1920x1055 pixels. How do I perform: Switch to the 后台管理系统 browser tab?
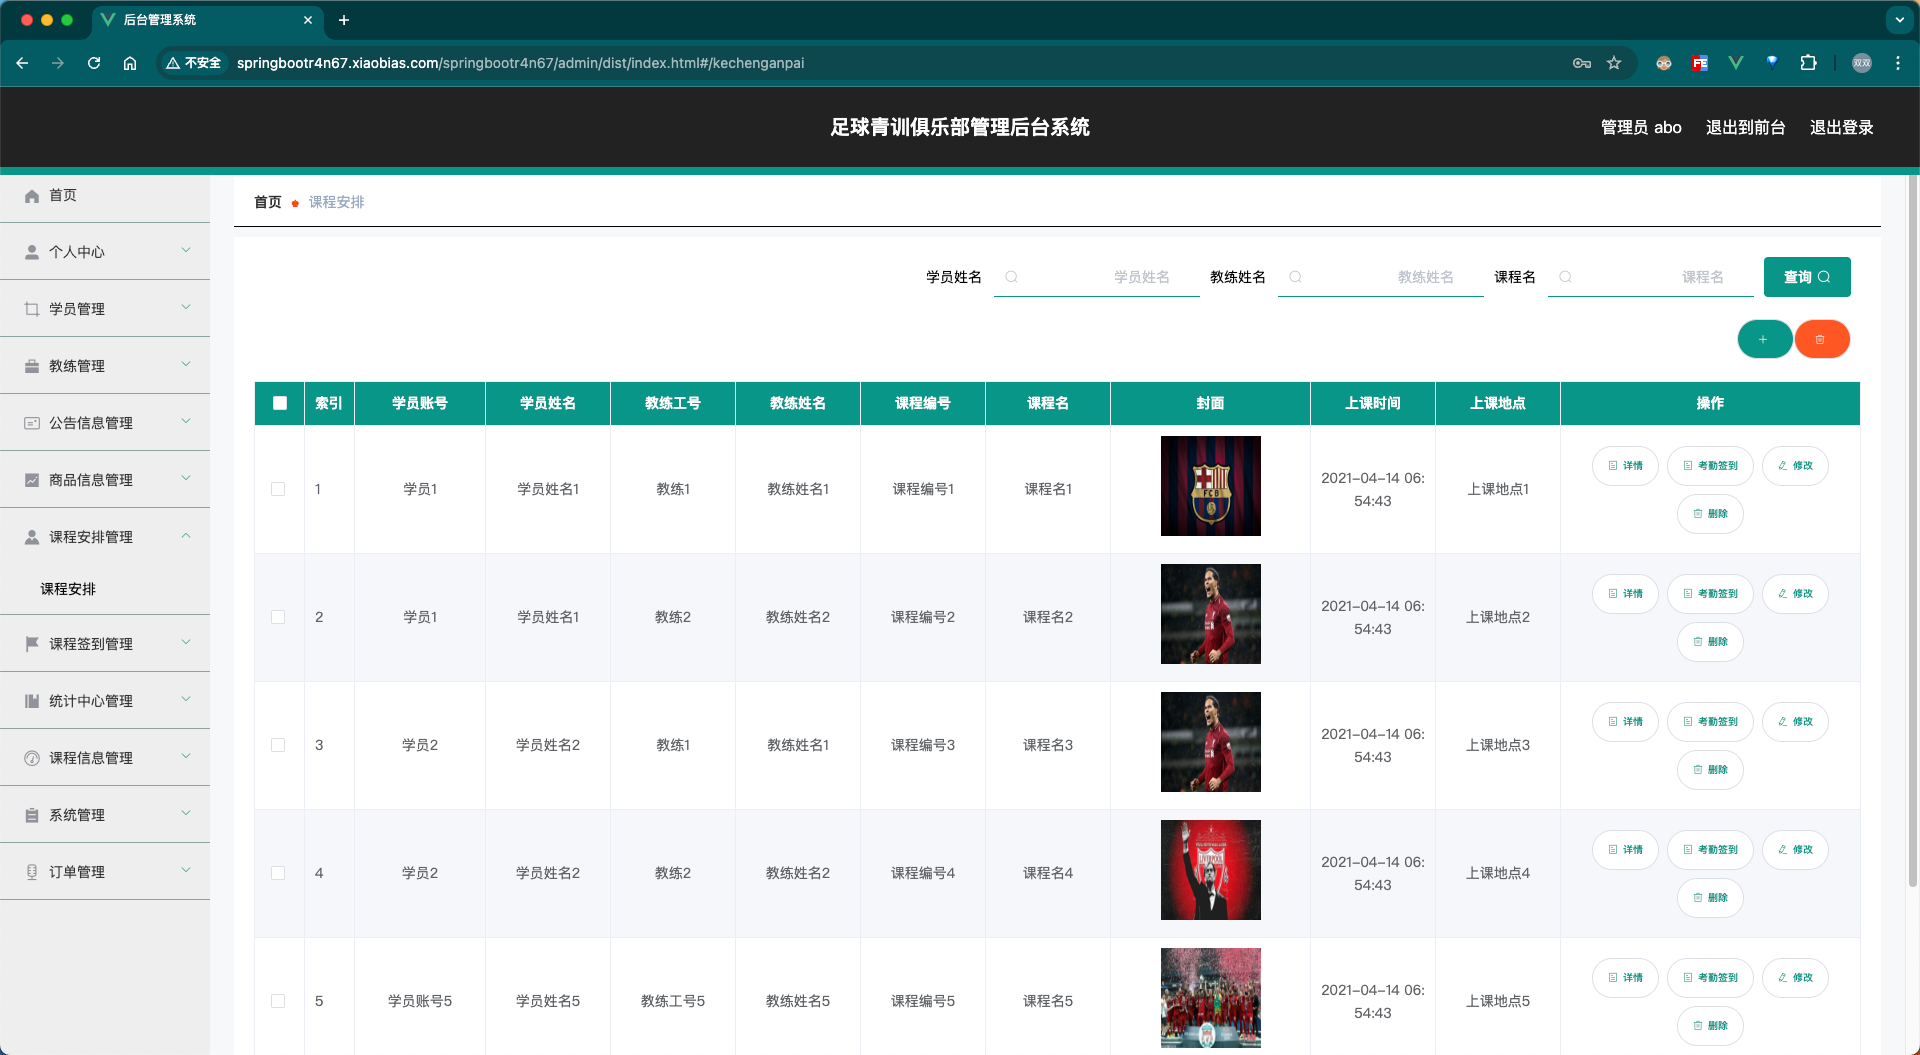tap(208, 20)
